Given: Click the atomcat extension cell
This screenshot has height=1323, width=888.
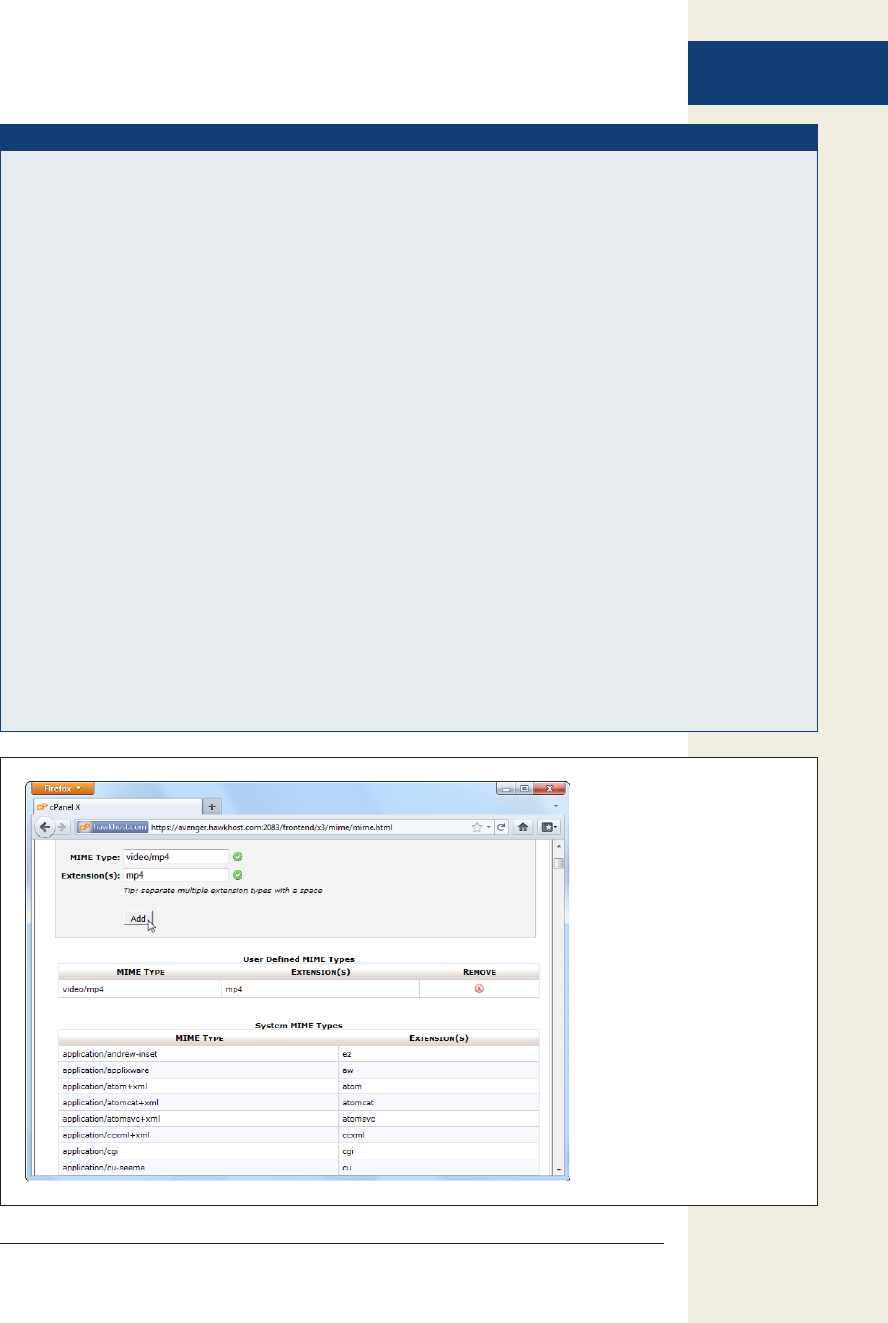Looking at the screenshot, I should [x=439, y=1102].
